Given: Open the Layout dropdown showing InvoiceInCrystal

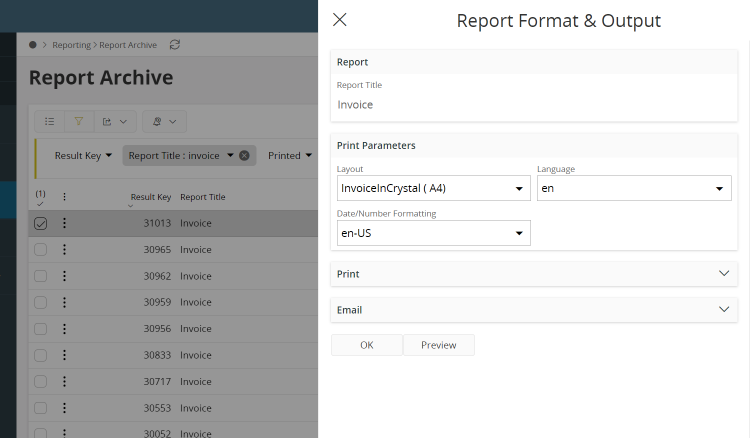Looking at the screenshot, I should (433, 188).
